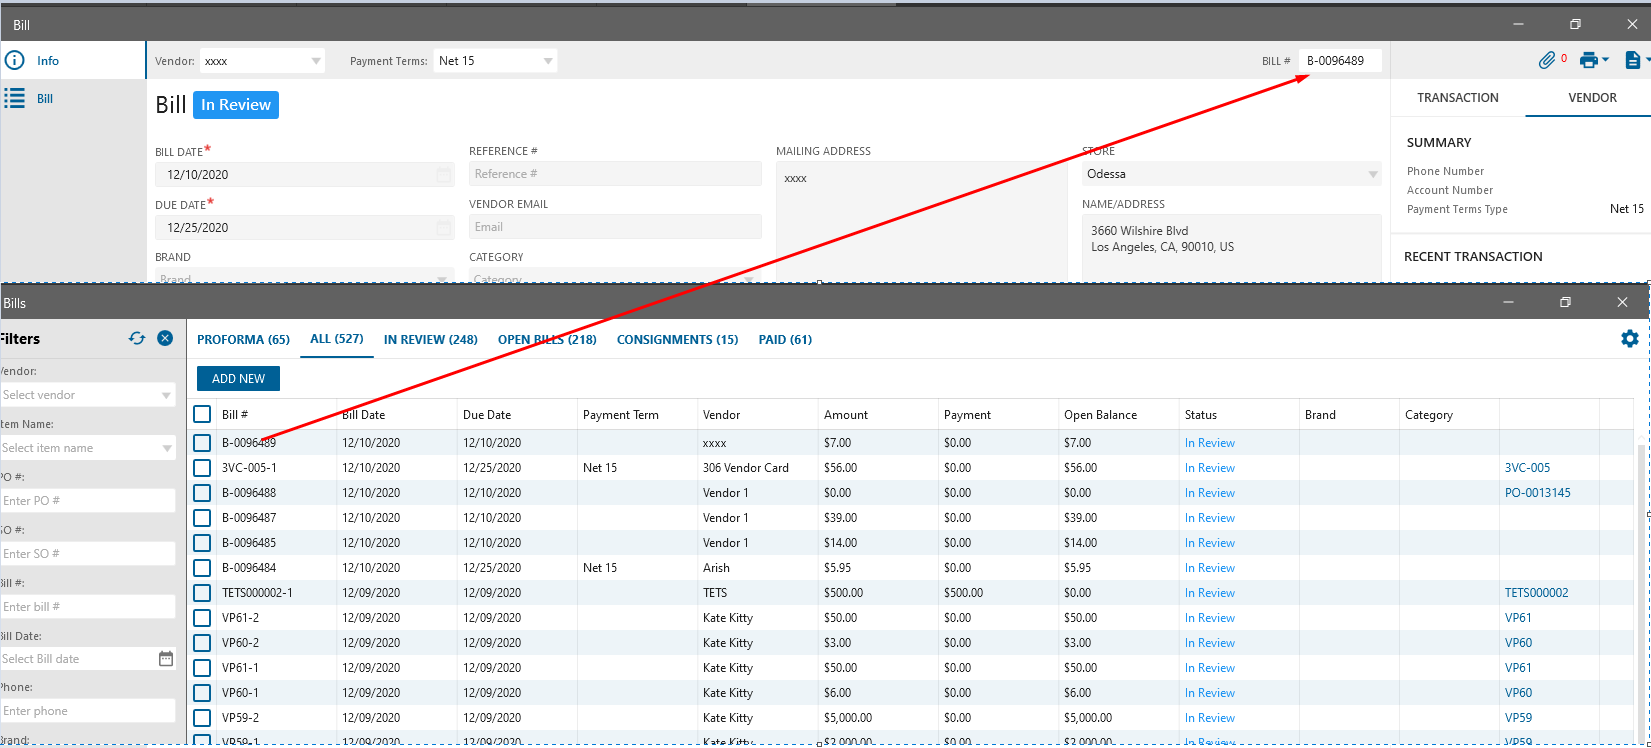Open the TRANSACTION tab

pos(1457,98)
